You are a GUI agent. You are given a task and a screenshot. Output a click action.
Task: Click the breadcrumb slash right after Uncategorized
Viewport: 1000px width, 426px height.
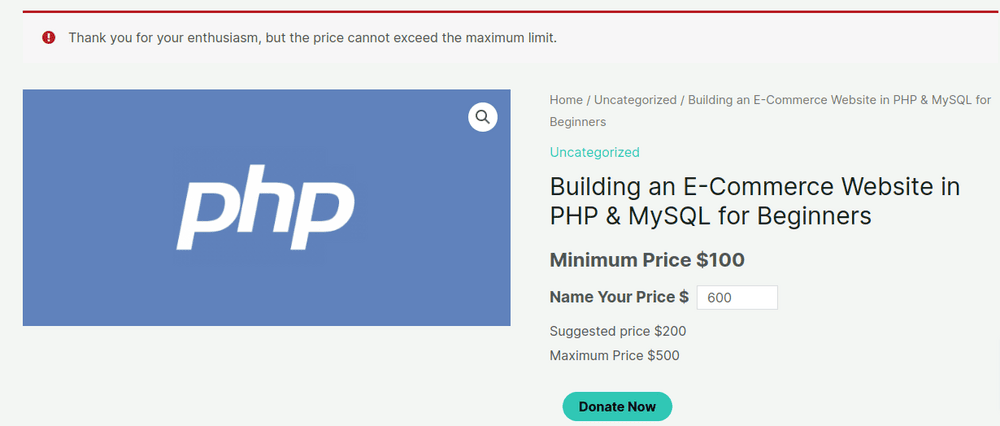(682, 100)
